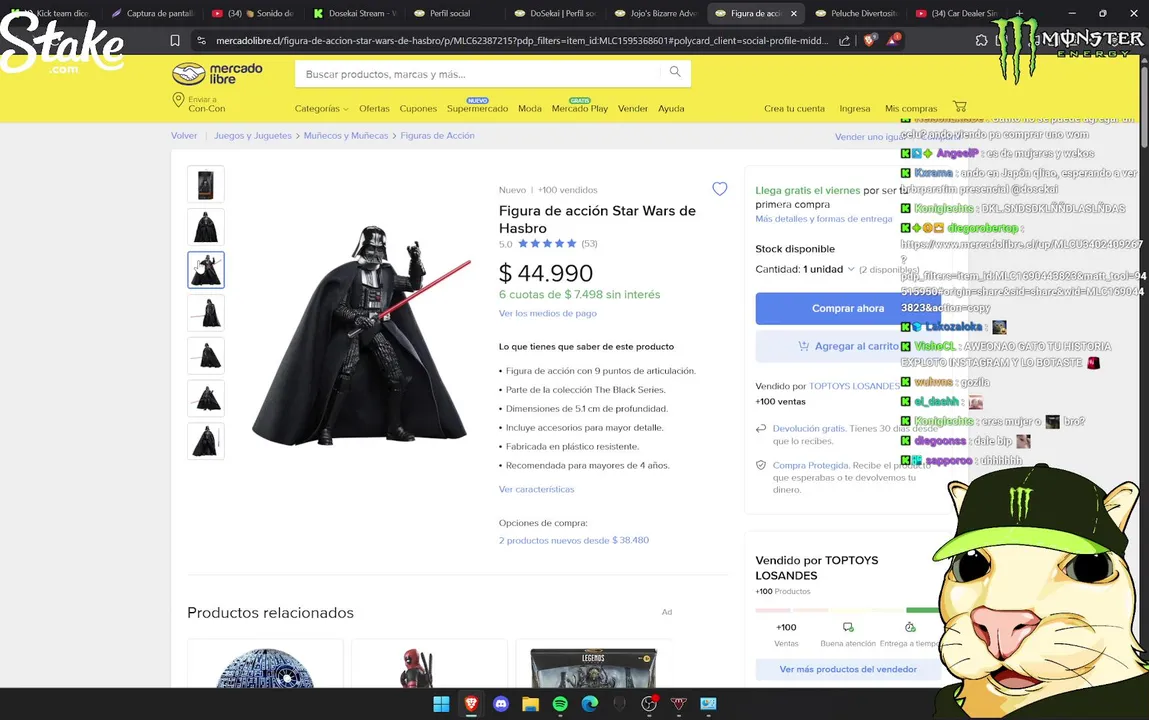Click the Brave Rewards triangle icon

pos(893,40)
